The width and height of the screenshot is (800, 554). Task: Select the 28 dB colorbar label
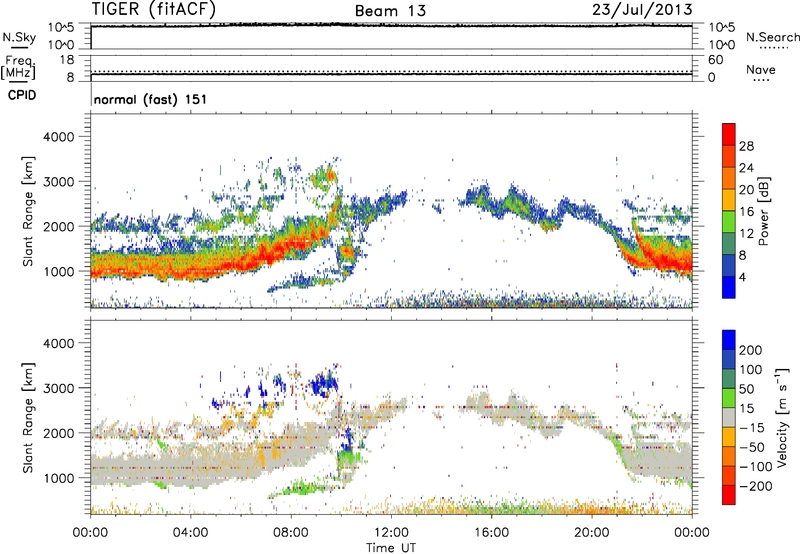(746, 146)
